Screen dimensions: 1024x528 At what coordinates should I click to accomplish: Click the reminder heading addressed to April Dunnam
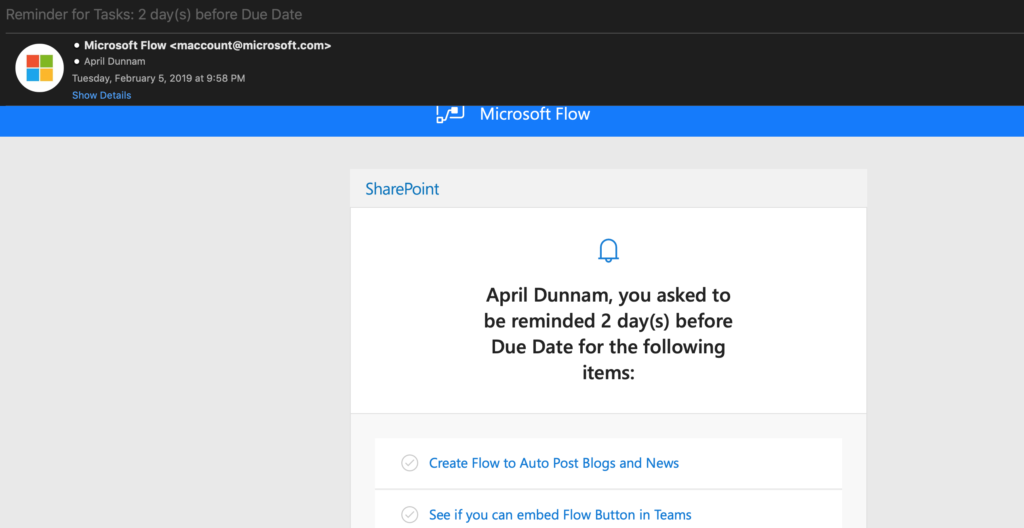coord(608,333)
